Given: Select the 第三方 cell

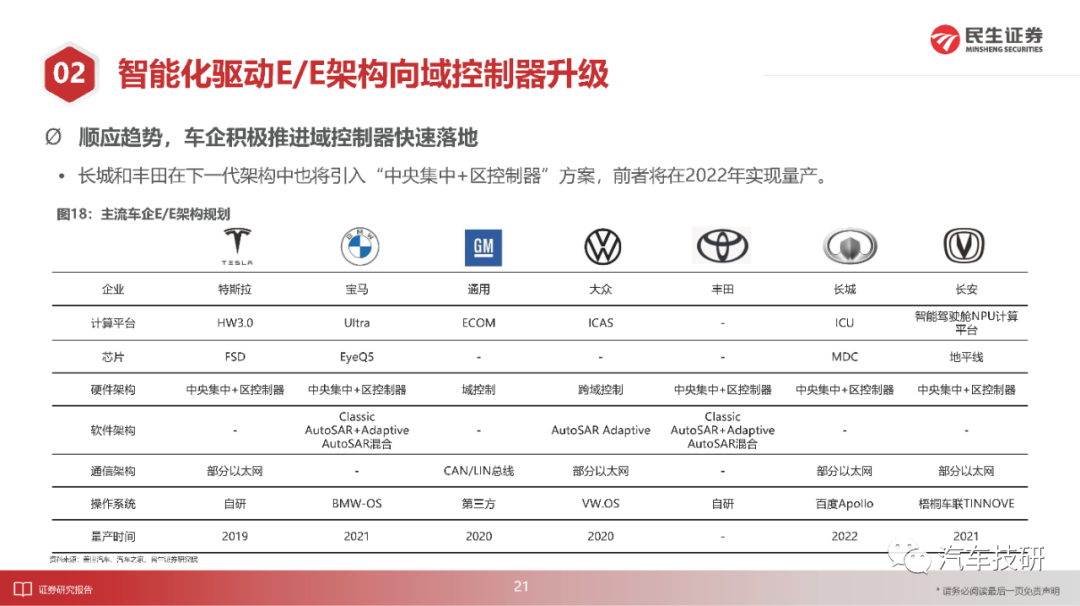Looking at the screenshot, I should (479, 504).
